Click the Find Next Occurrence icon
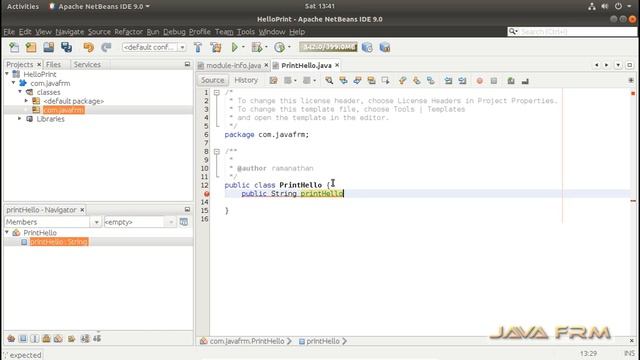Screen dimensions: 640x360 point(357,81)
